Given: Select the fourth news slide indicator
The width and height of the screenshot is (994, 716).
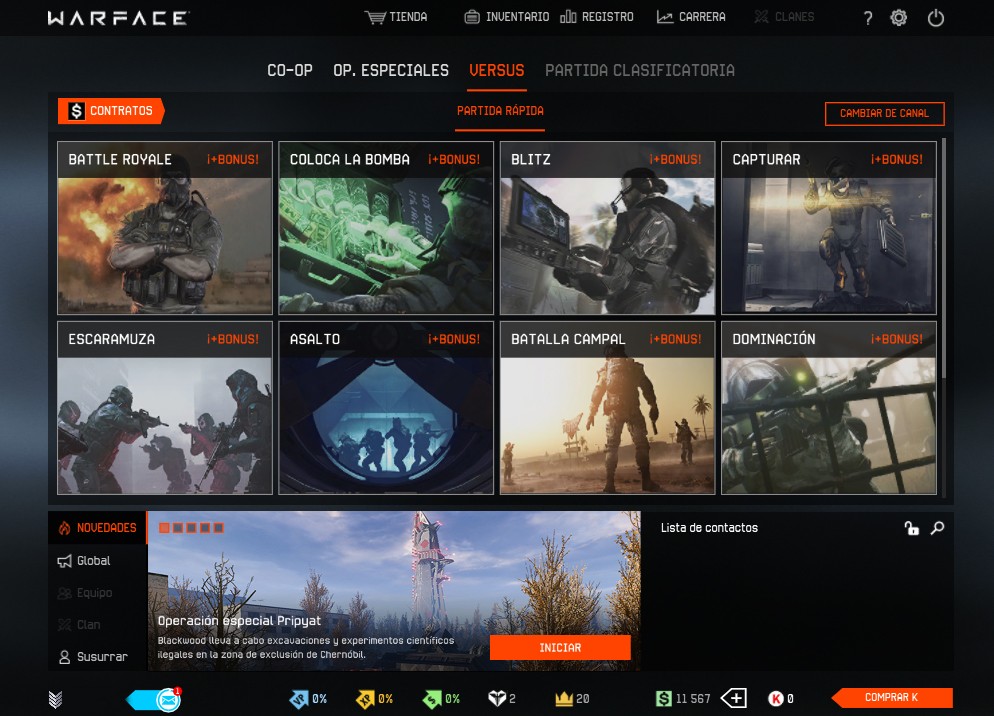Looking at the screenshot, I should (205, 528).
